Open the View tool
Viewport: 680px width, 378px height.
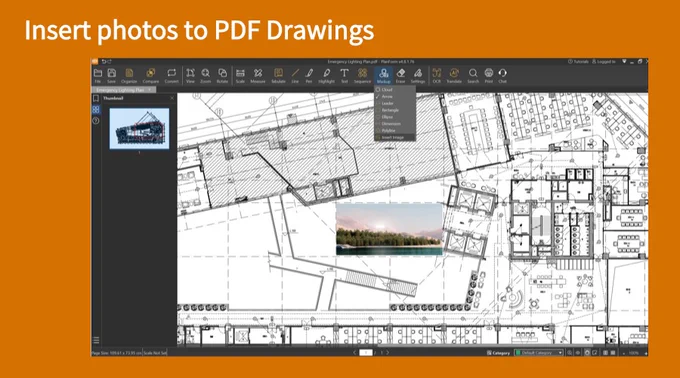pyautogui.click(x=190, y=75)
